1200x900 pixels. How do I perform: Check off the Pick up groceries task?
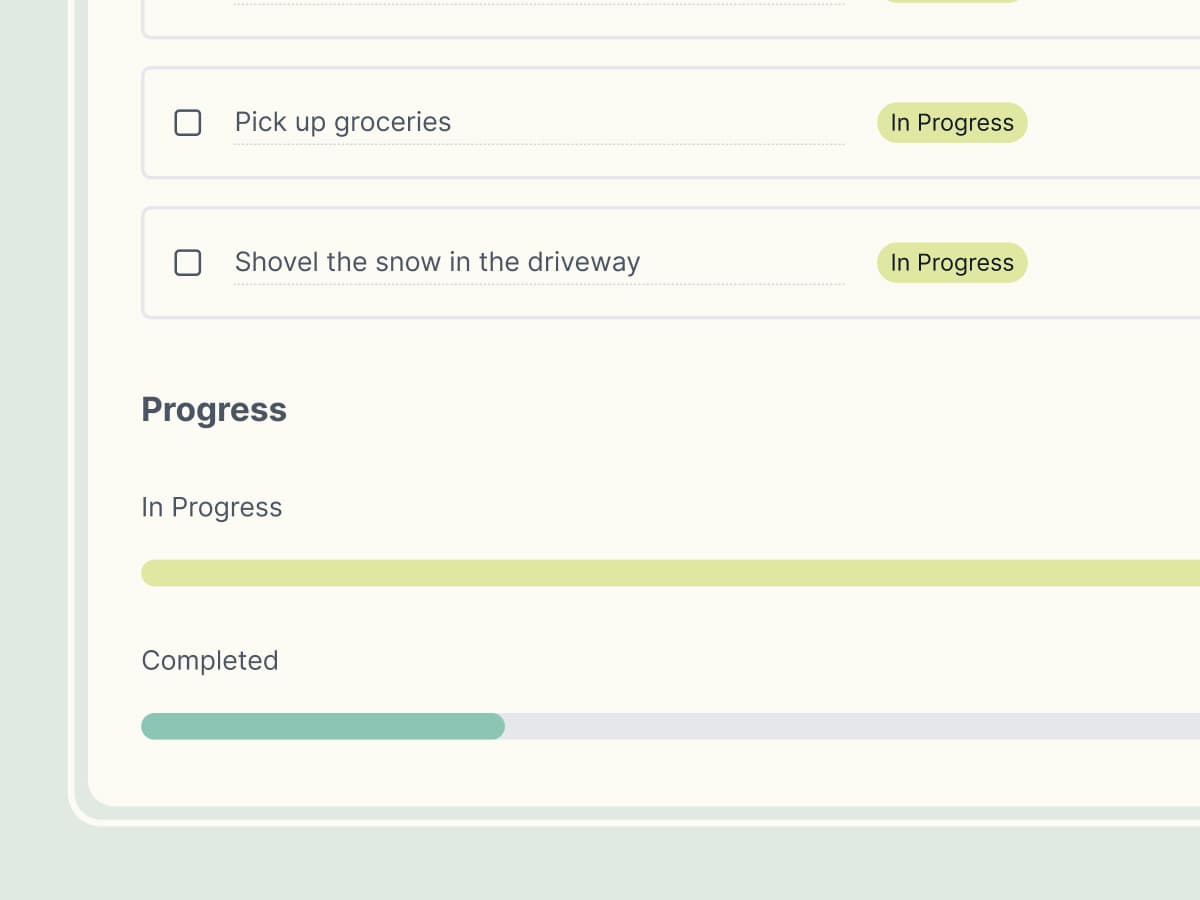188,122
